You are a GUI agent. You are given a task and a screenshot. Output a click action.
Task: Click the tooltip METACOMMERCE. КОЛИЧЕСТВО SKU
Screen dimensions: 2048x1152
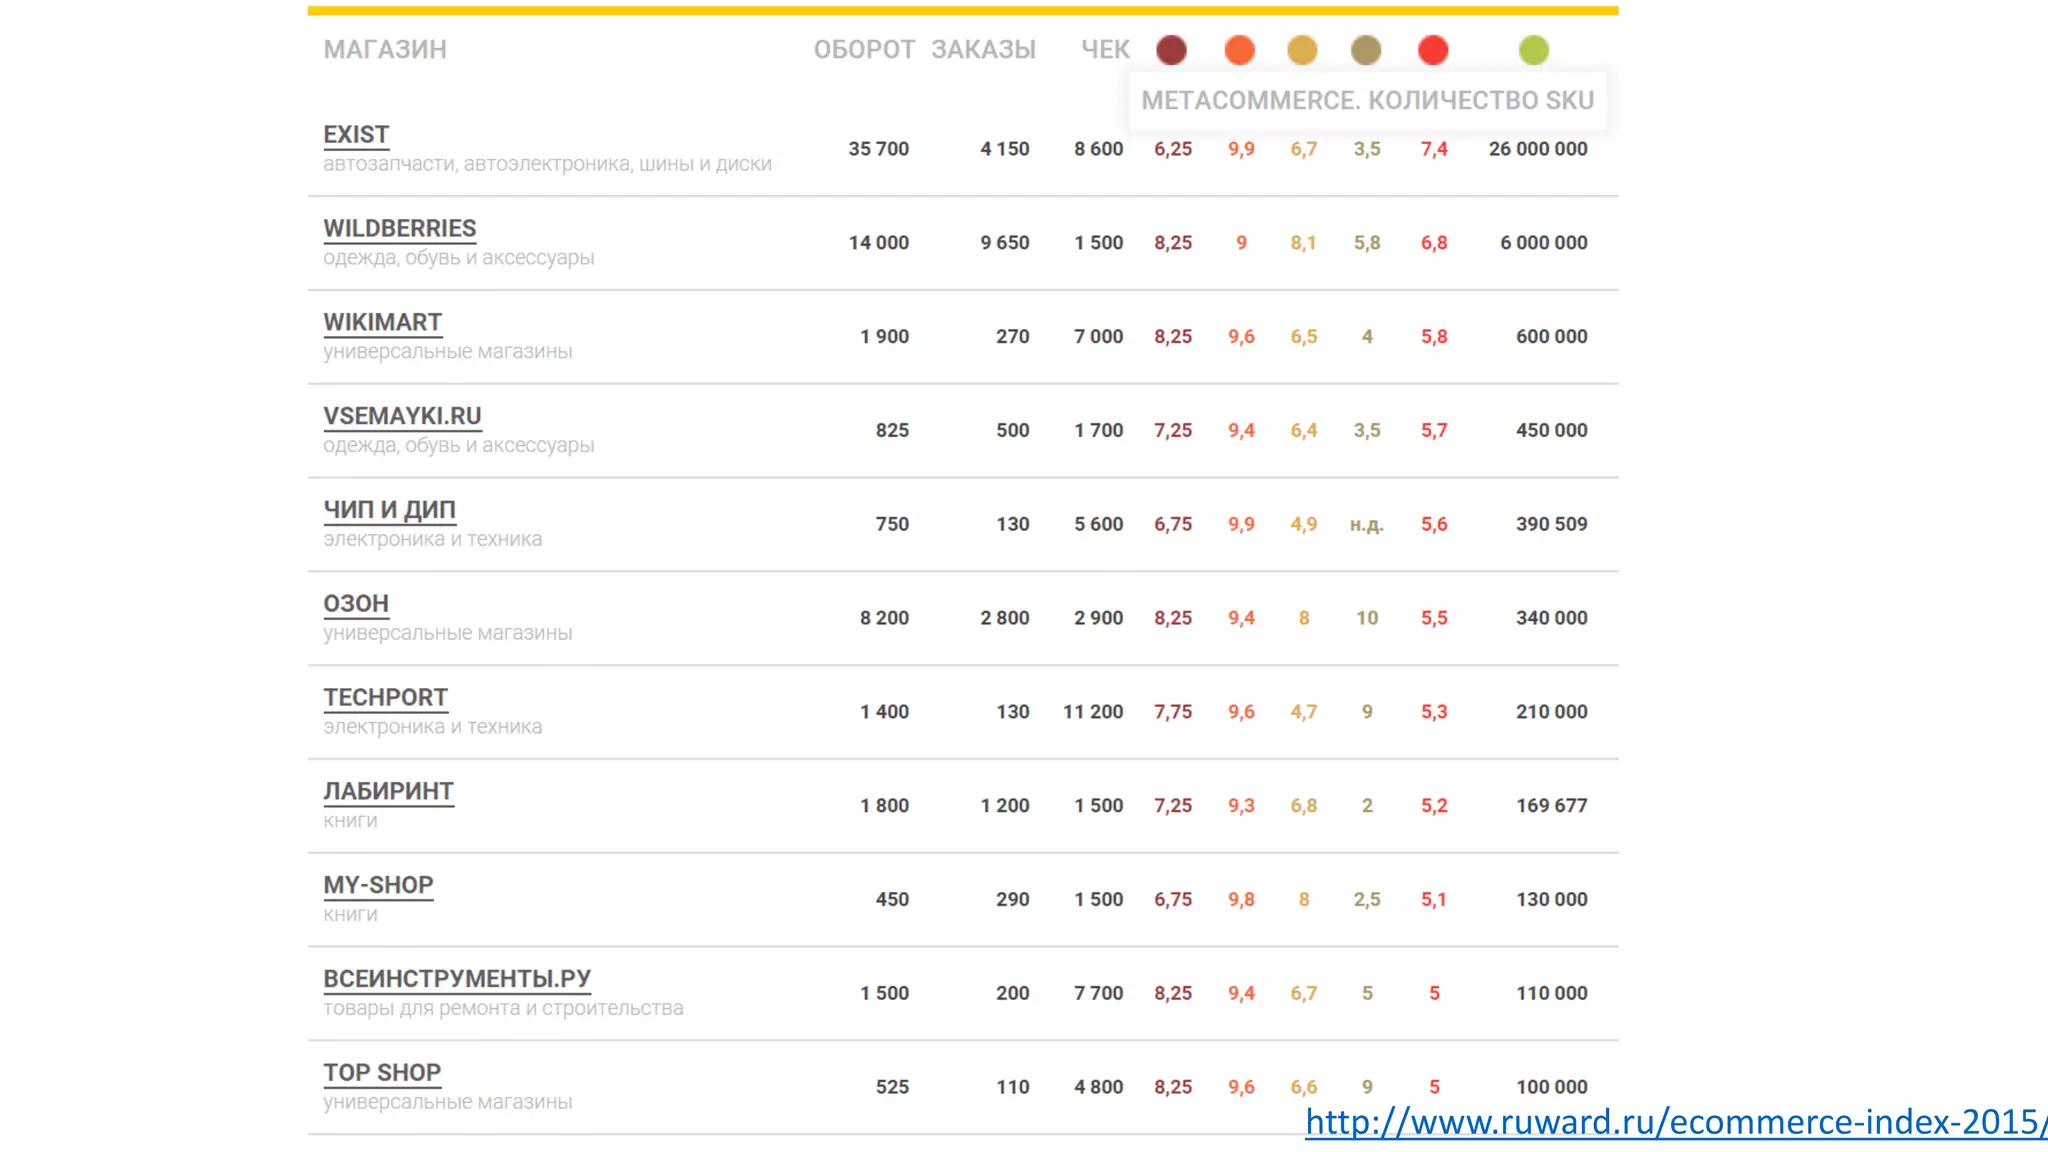click(x=1367, y=101)
